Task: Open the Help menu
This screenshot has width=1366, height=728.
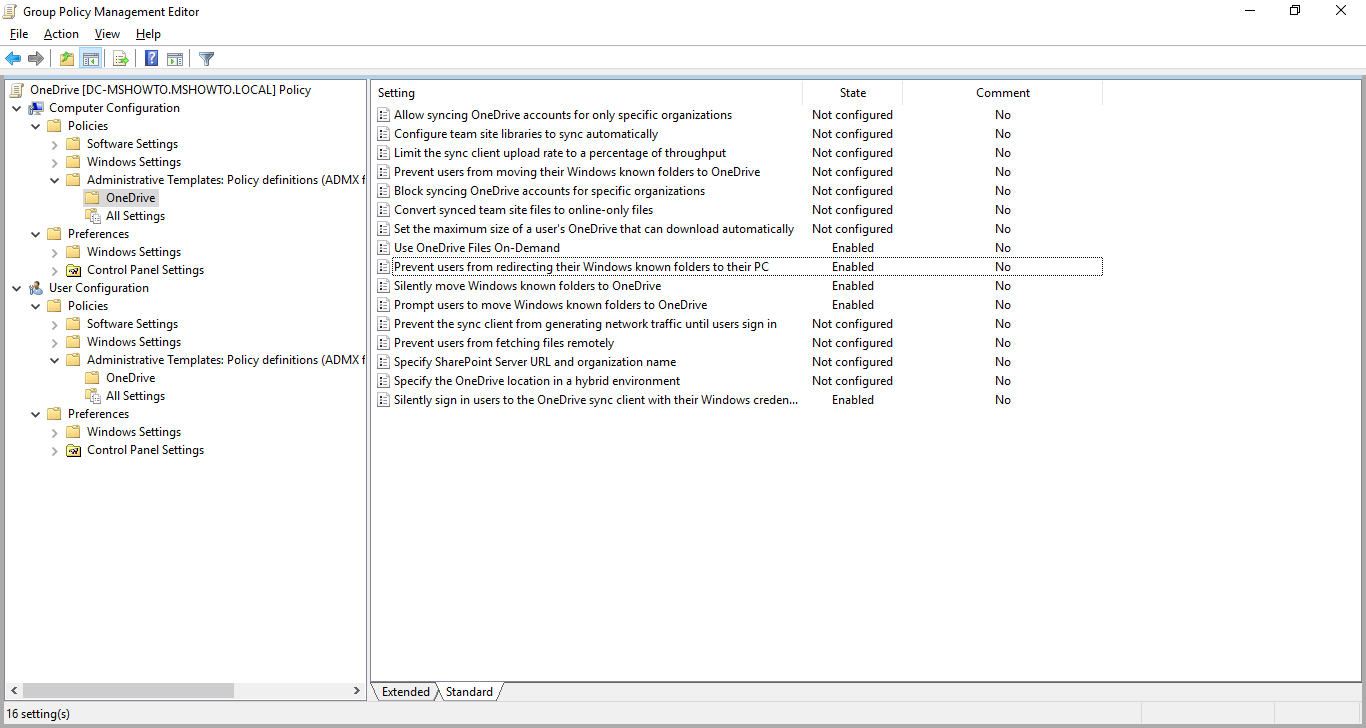Action: [x=148, y=34]
